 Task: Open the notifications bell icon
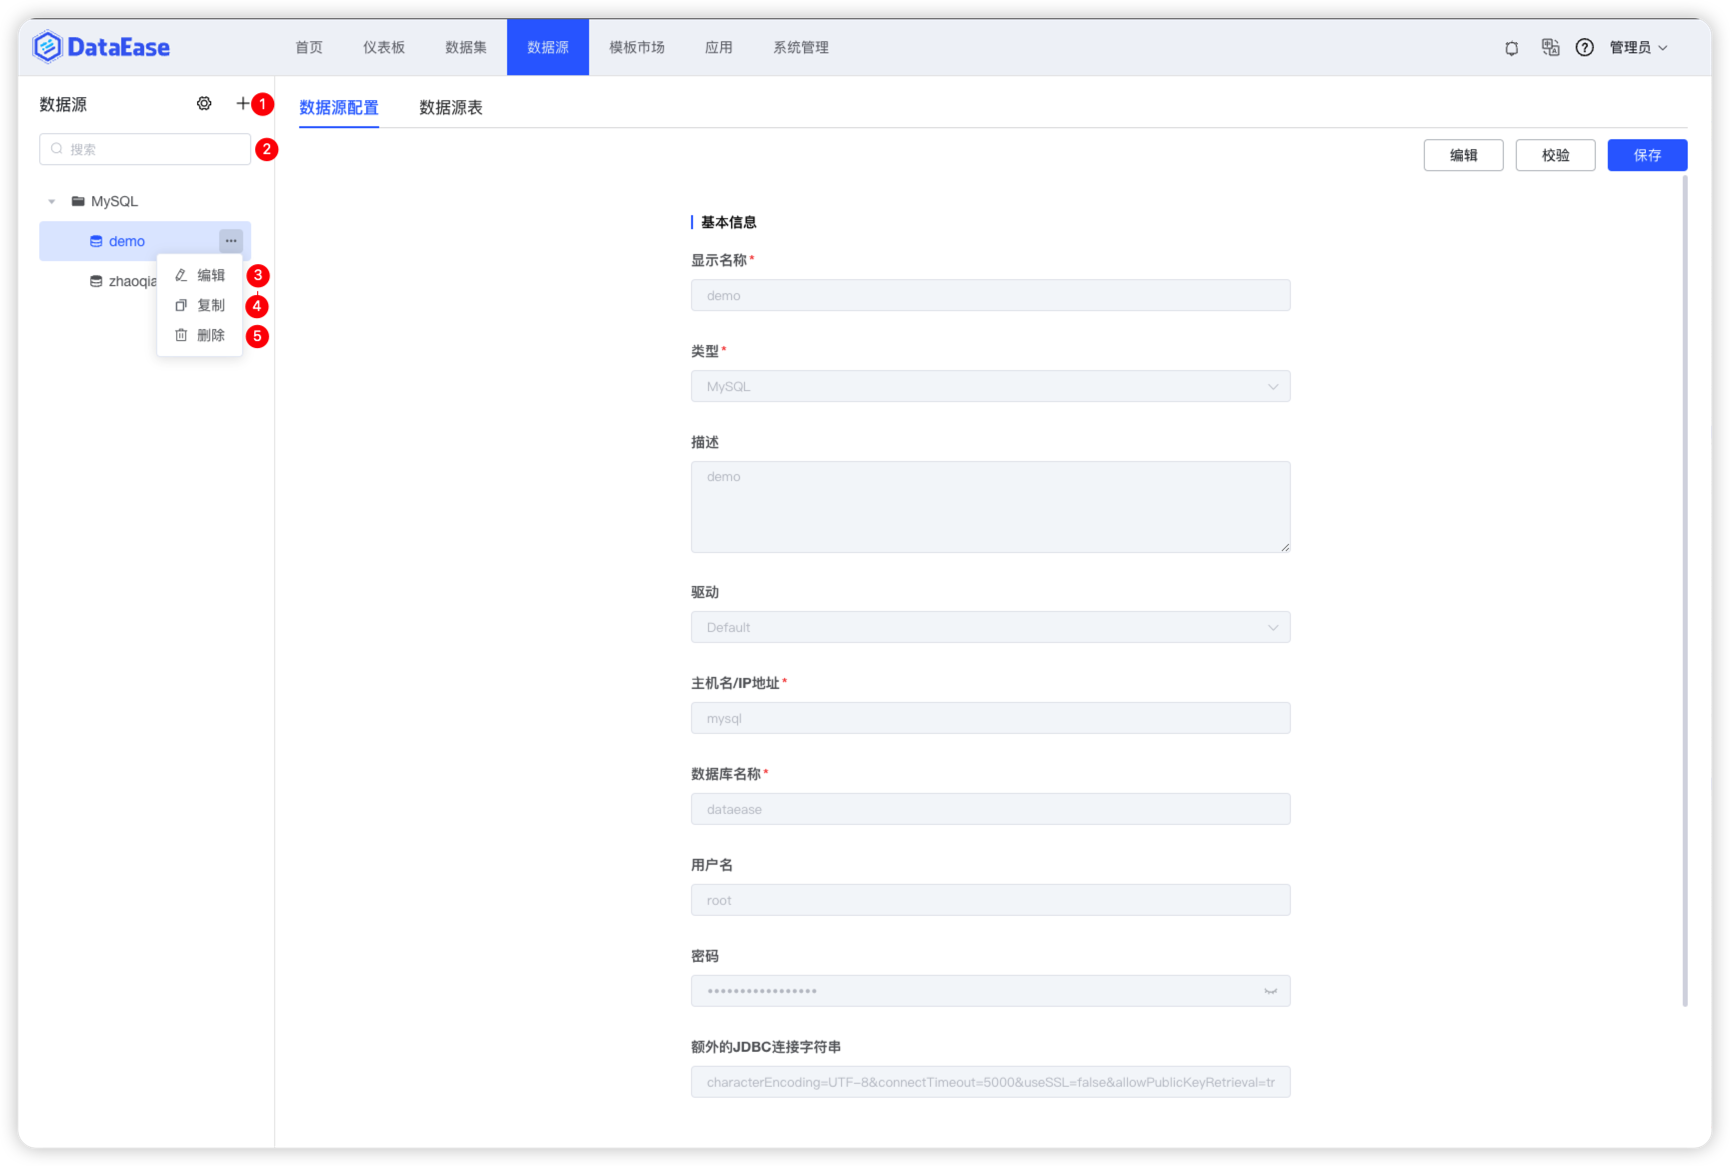pyautogui.click(x=1511, y=47)
